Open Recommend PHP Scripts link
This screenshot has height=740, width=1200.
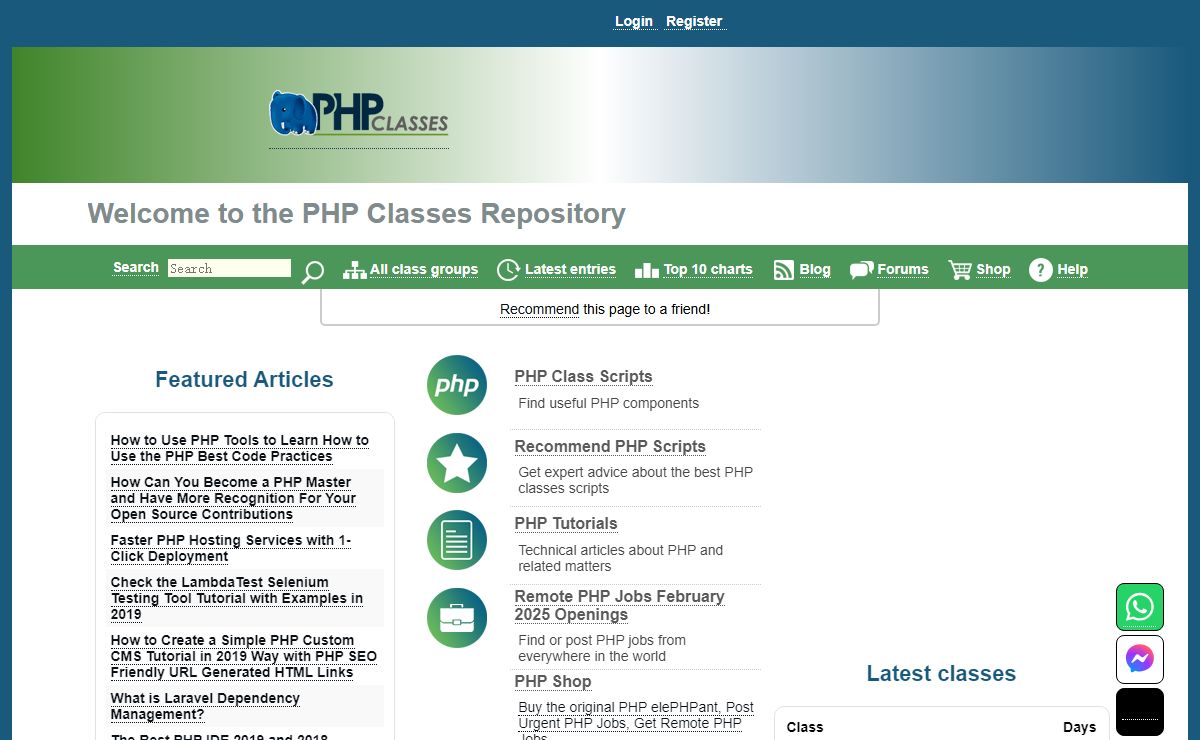(x=610, y=446)
